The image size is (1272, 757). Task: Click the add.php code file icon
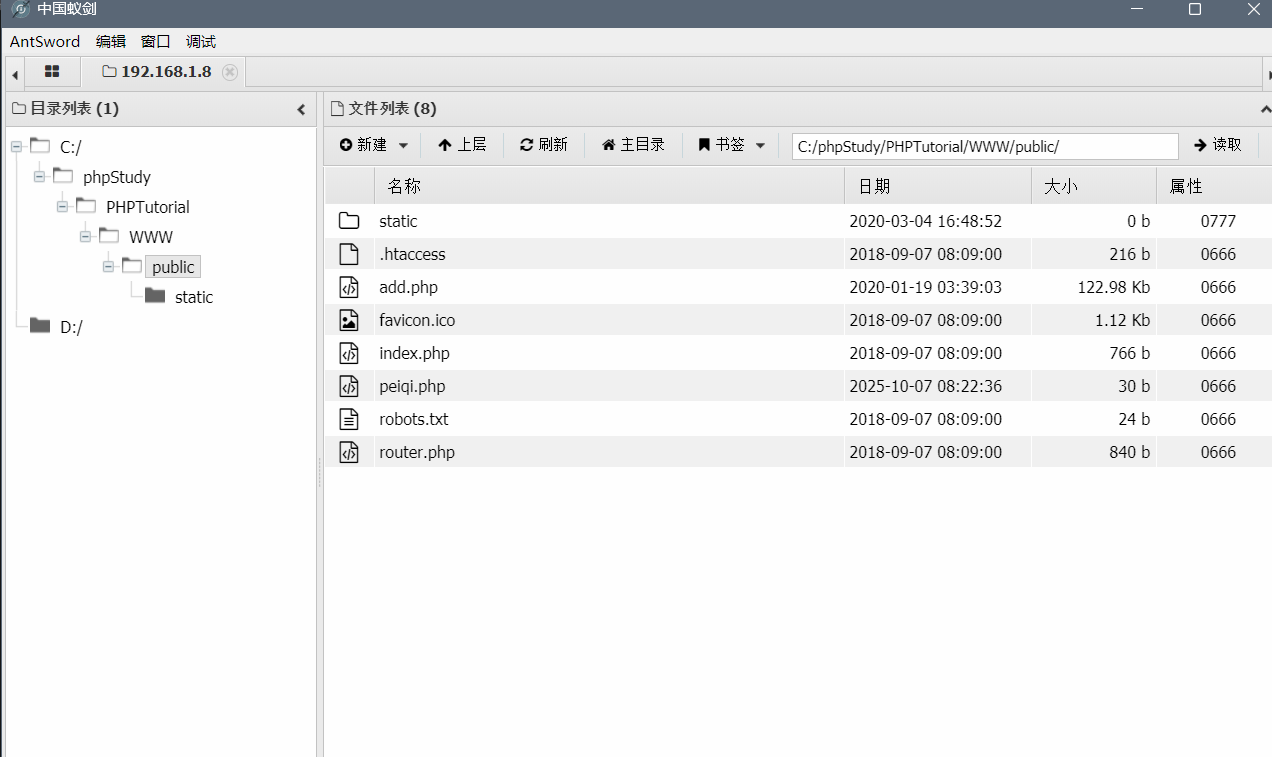pos(348,287)
